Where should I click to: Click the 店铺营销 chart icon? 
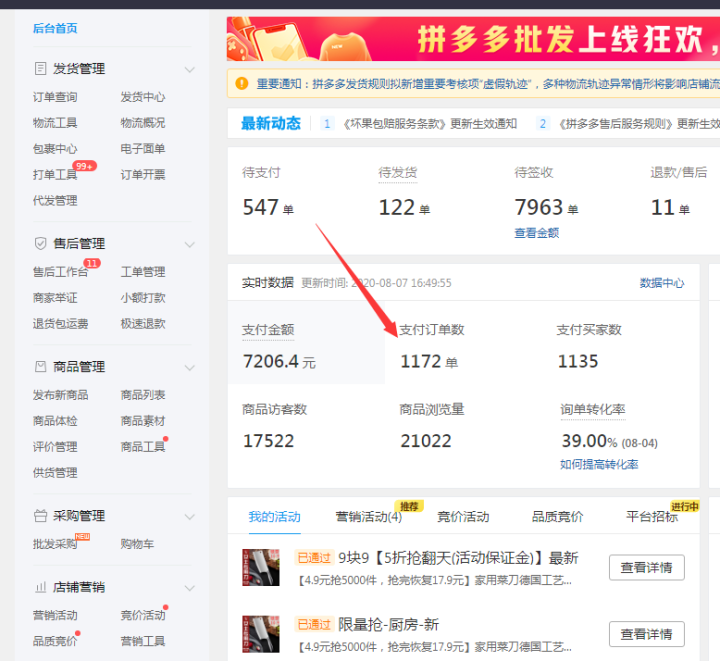pos(40,587)
